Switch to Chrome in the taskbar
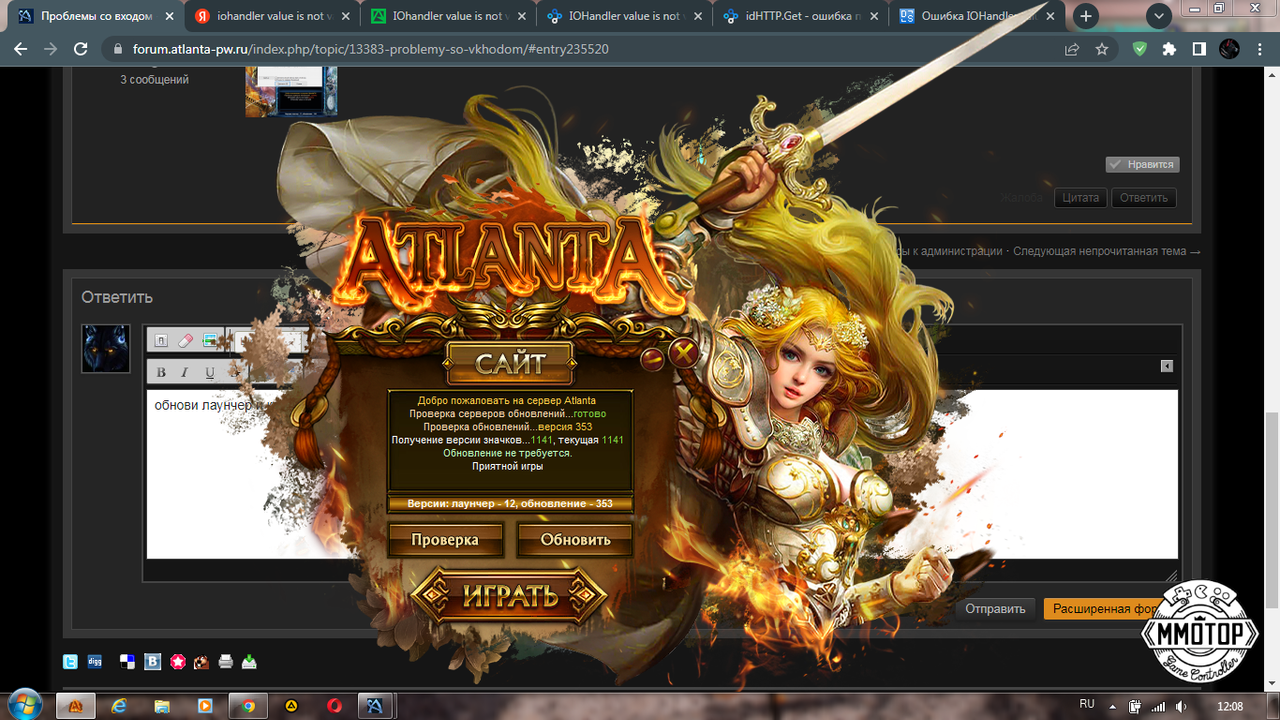 click(248, 705)
